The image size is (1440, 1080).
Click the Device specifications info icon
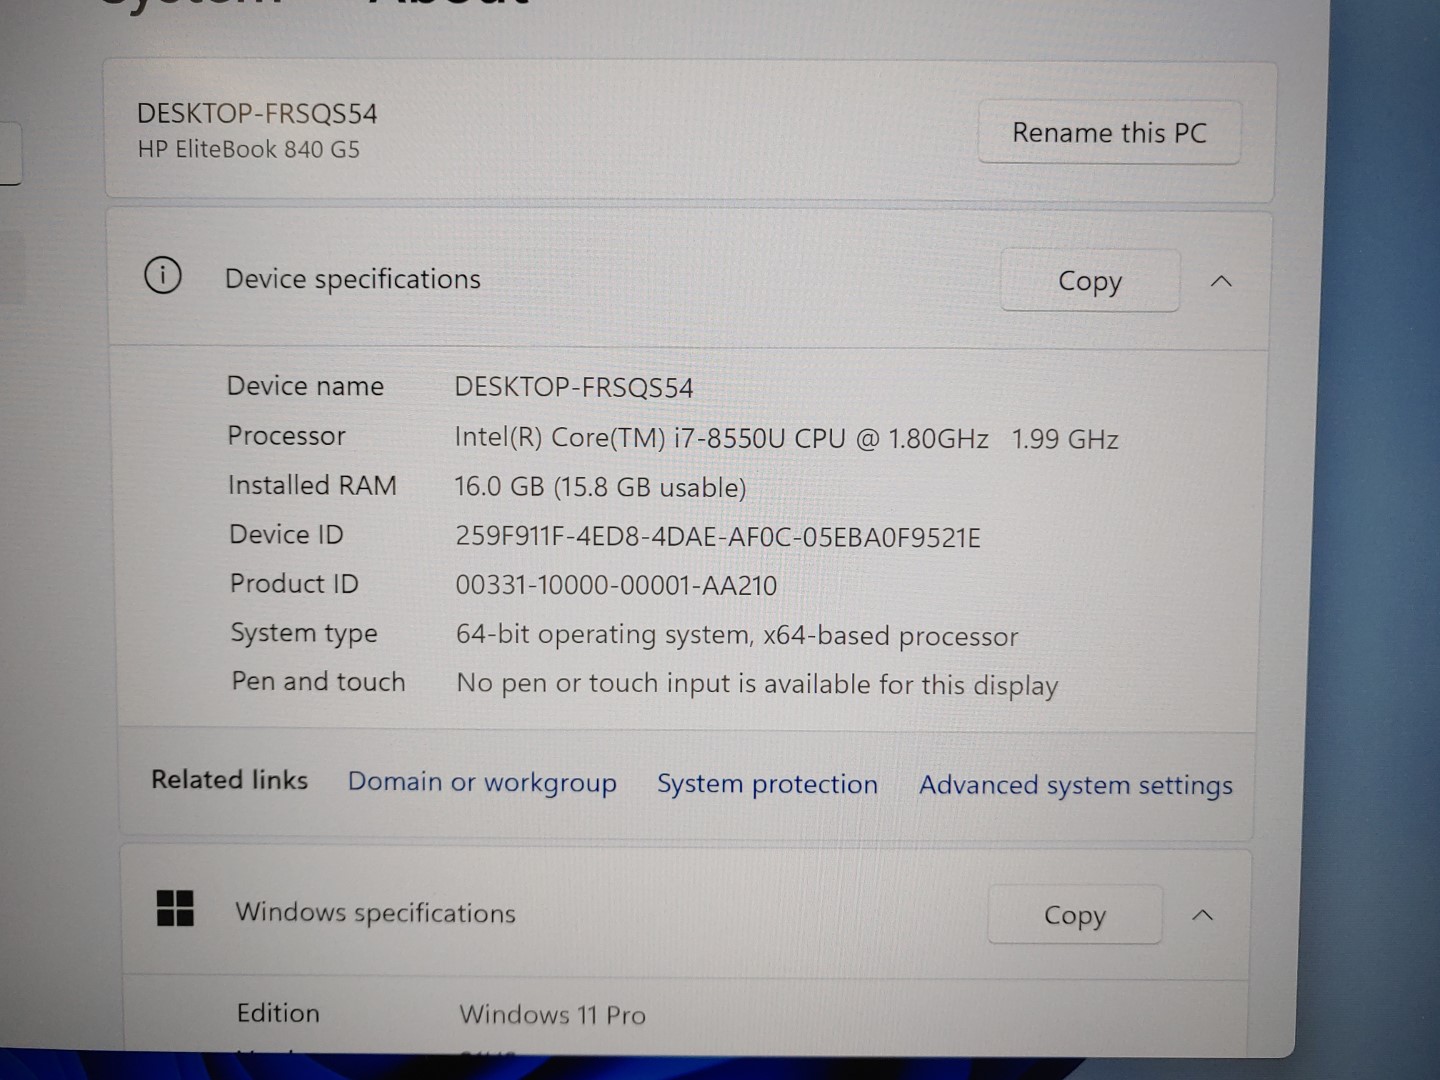point(163,275)
